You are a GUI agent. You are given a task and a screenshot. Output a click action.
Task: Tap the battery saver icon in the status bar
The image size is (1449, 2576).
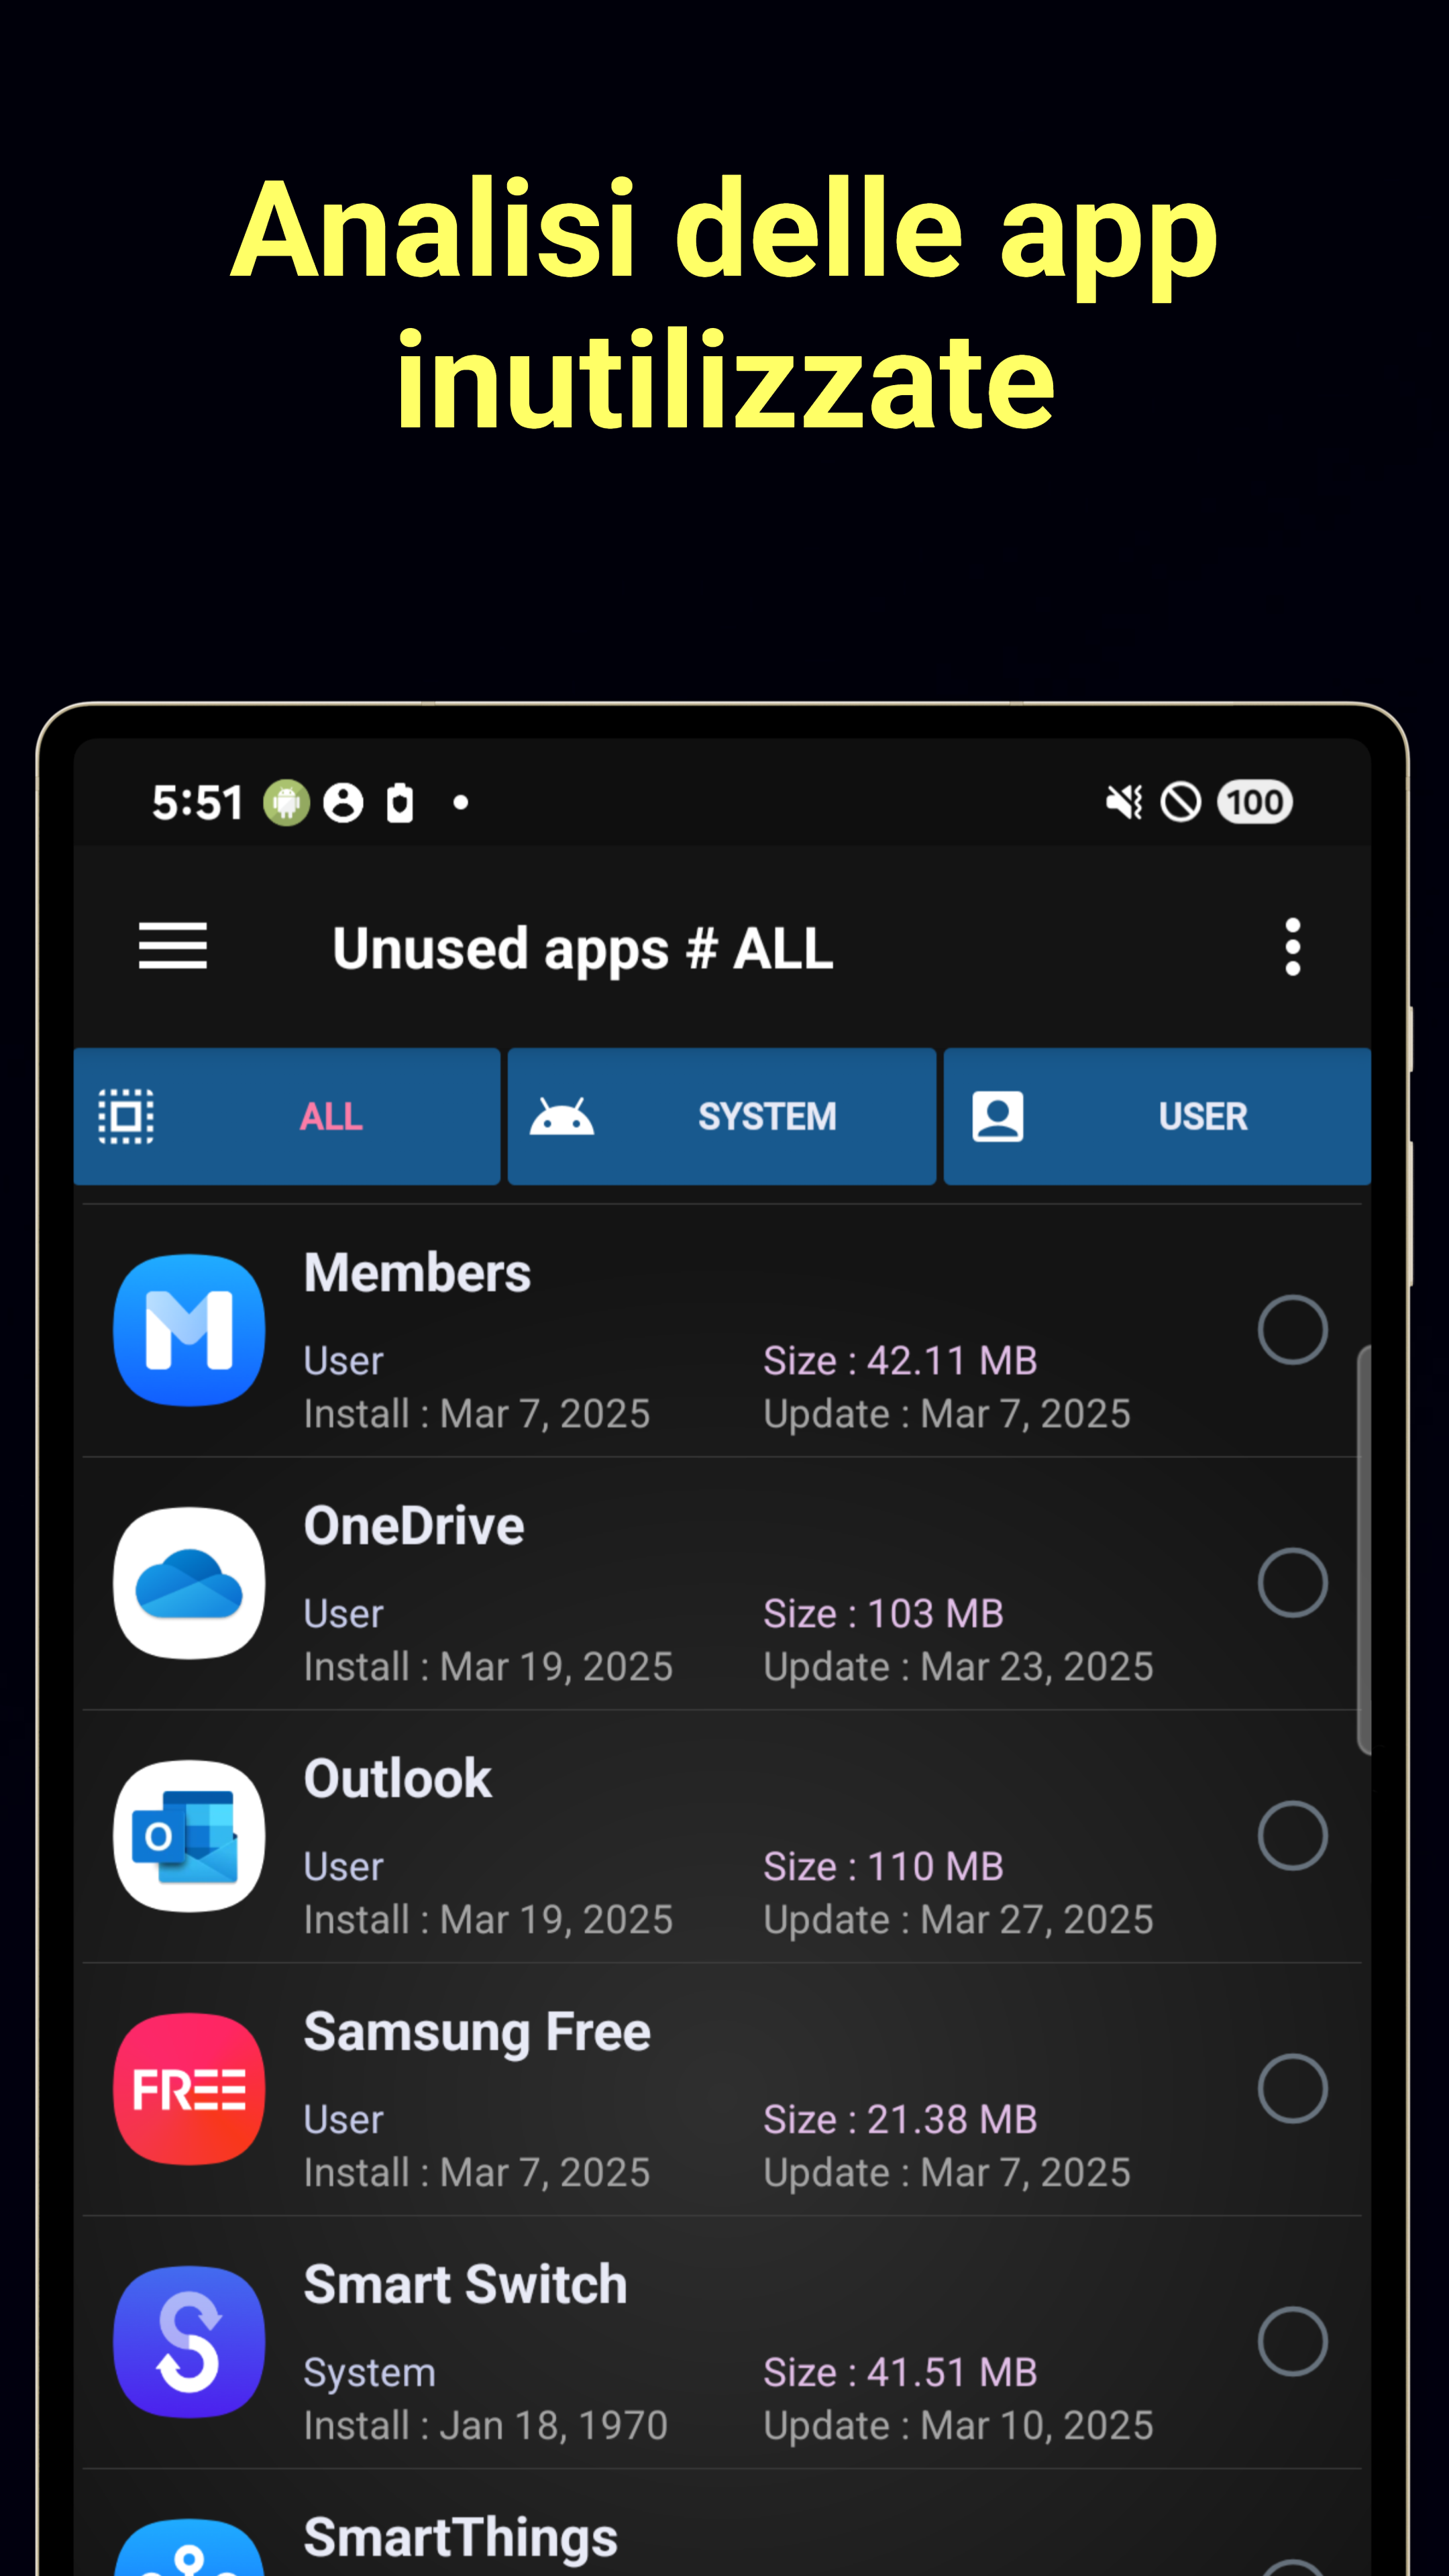[400, 802]
